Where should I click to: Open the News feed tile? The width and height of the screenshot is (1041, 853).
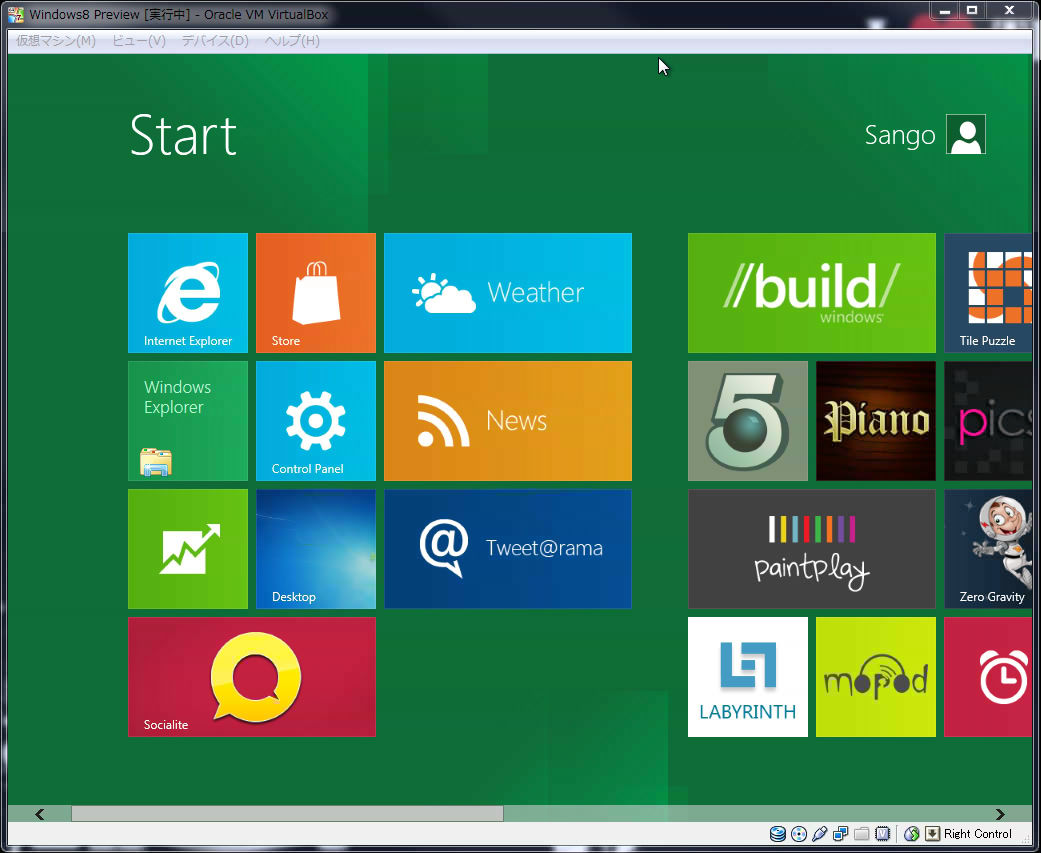(x=508, y=421)
